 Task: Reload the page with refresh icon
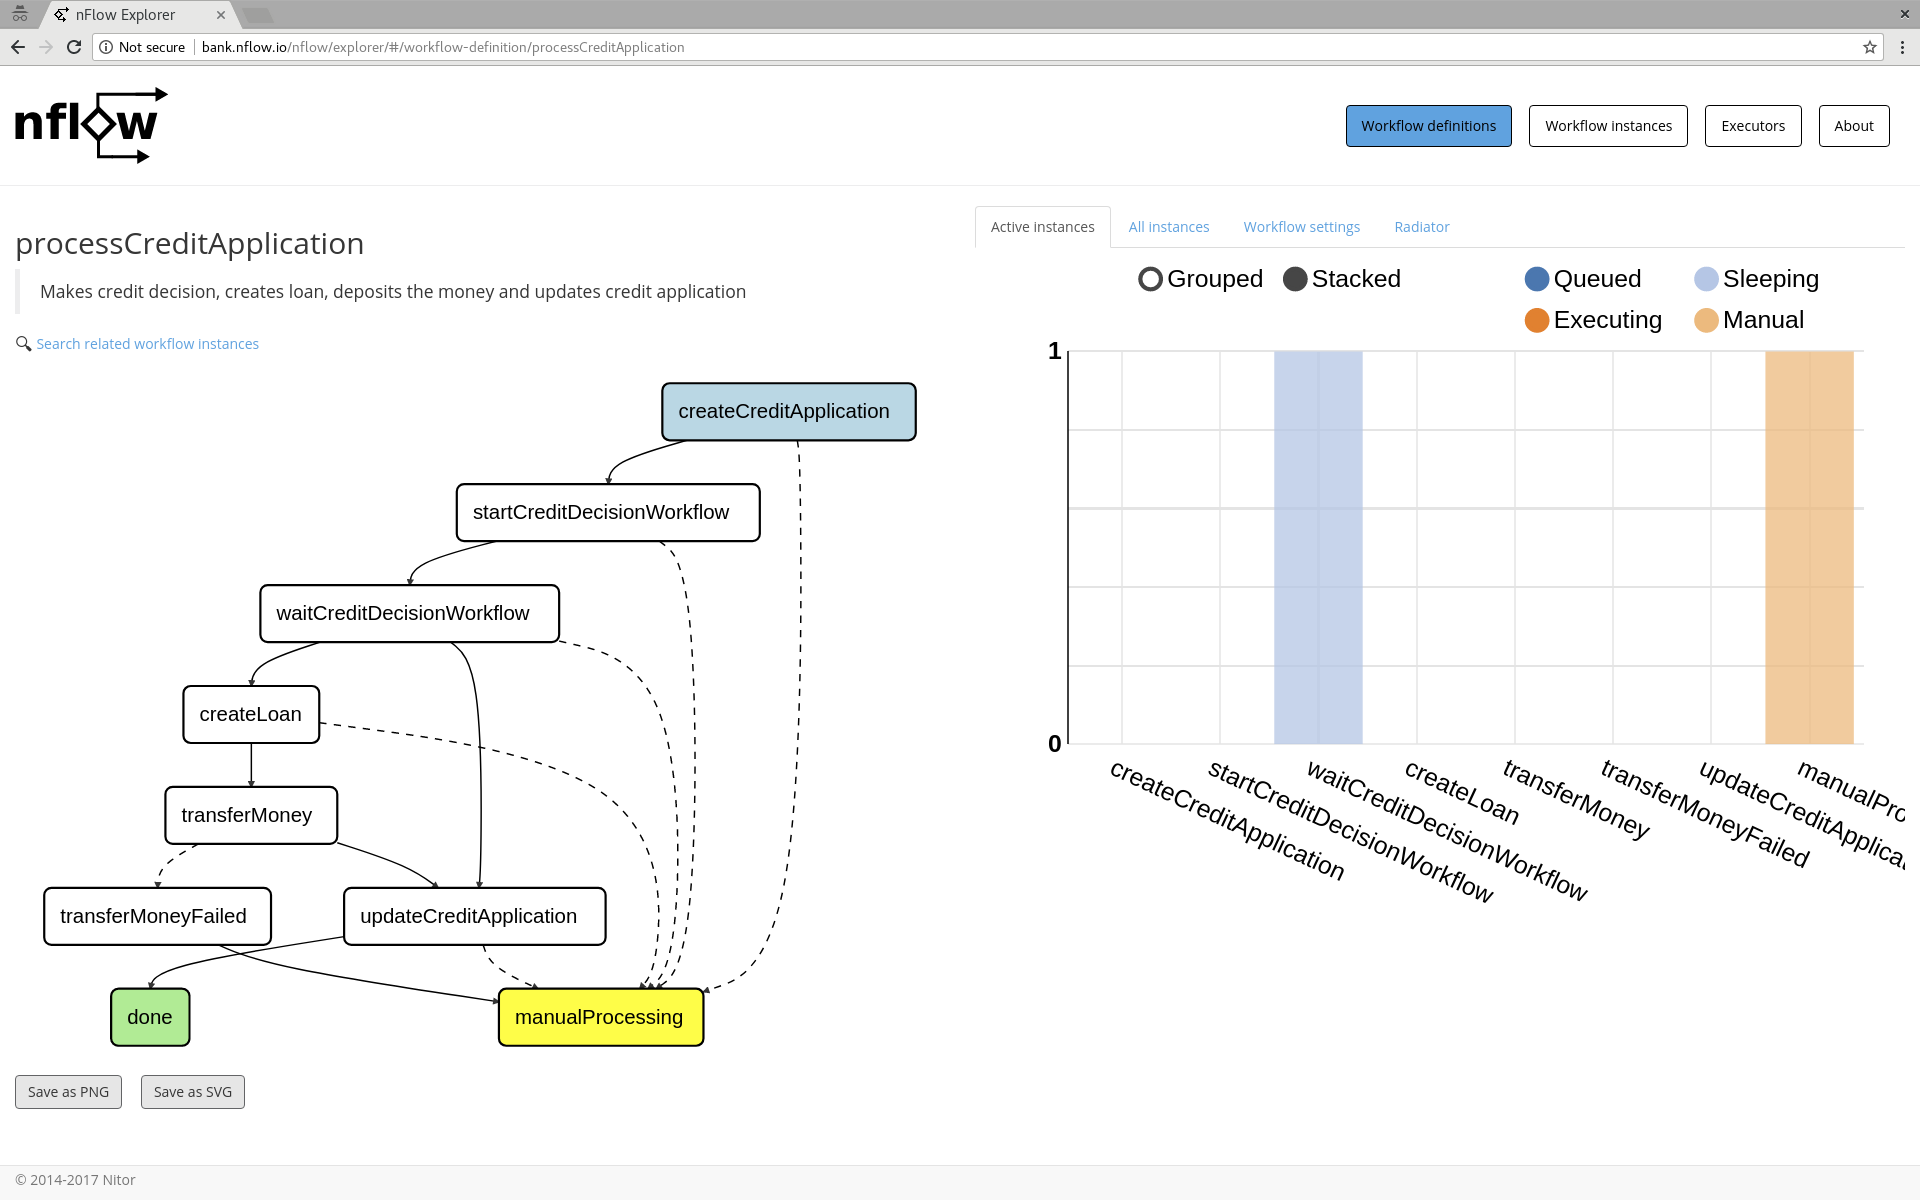click(74, 47)
